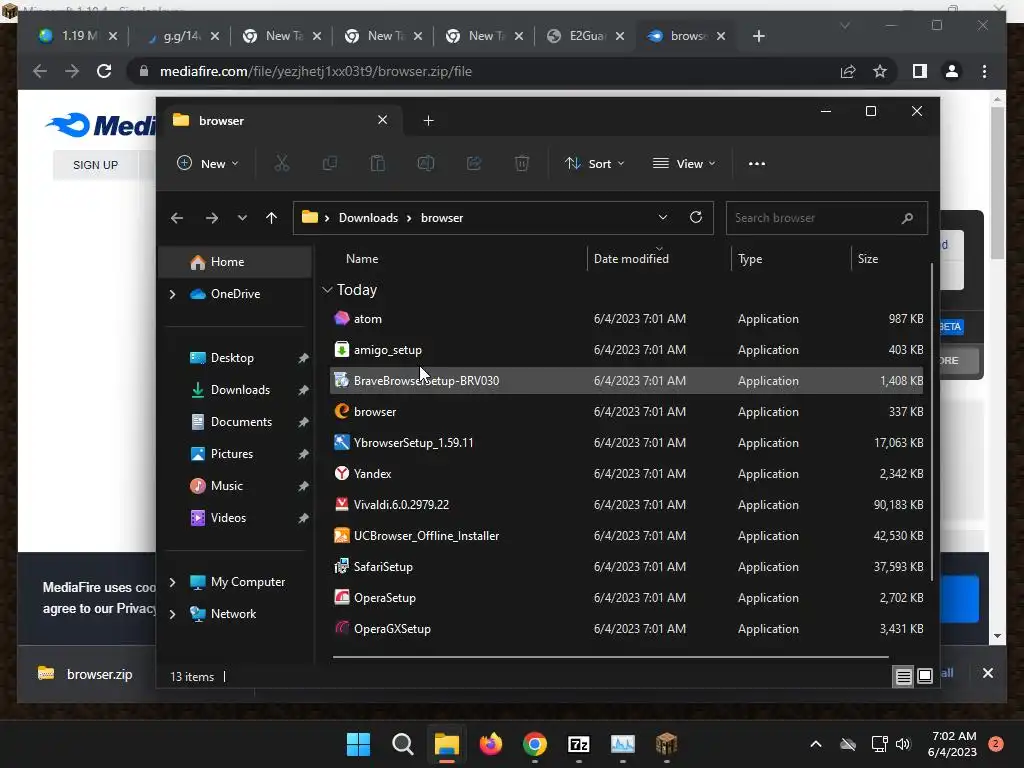Switch to large thumbnails view in status bar

click(925, 676)
